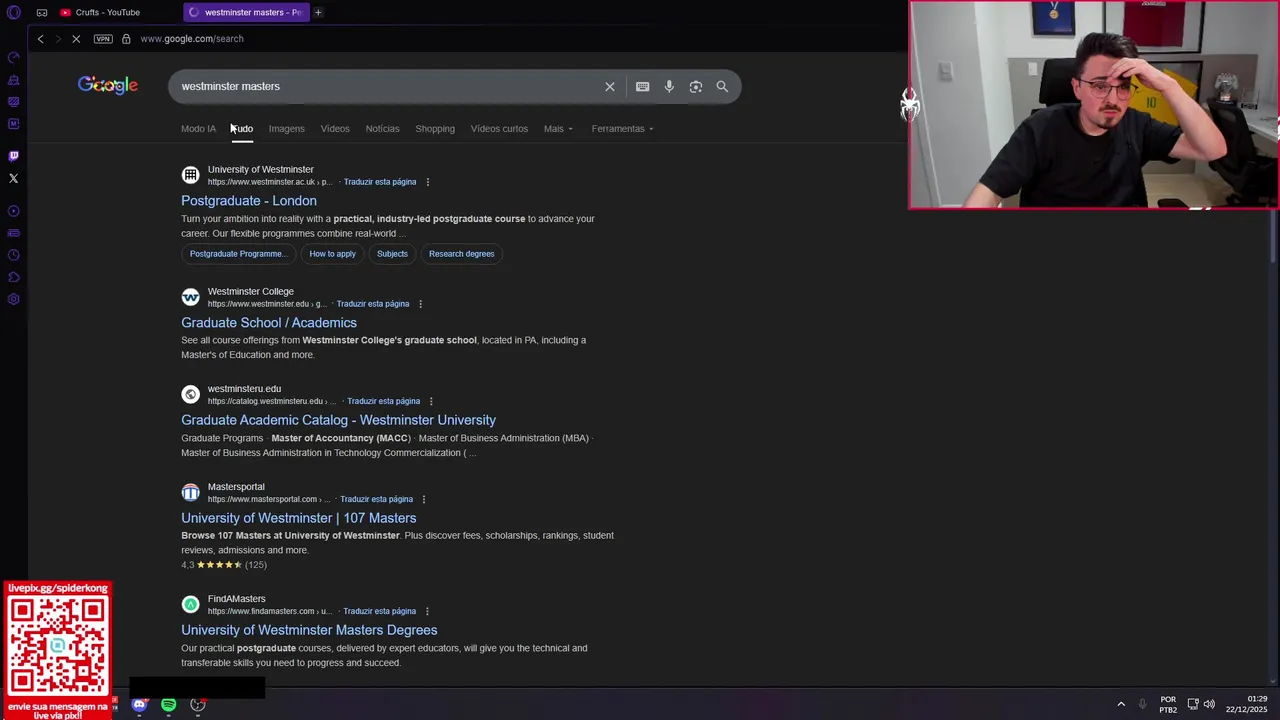Select westminster masters browser tab
Screen dimensions: 1280x720
pos(245,12)
